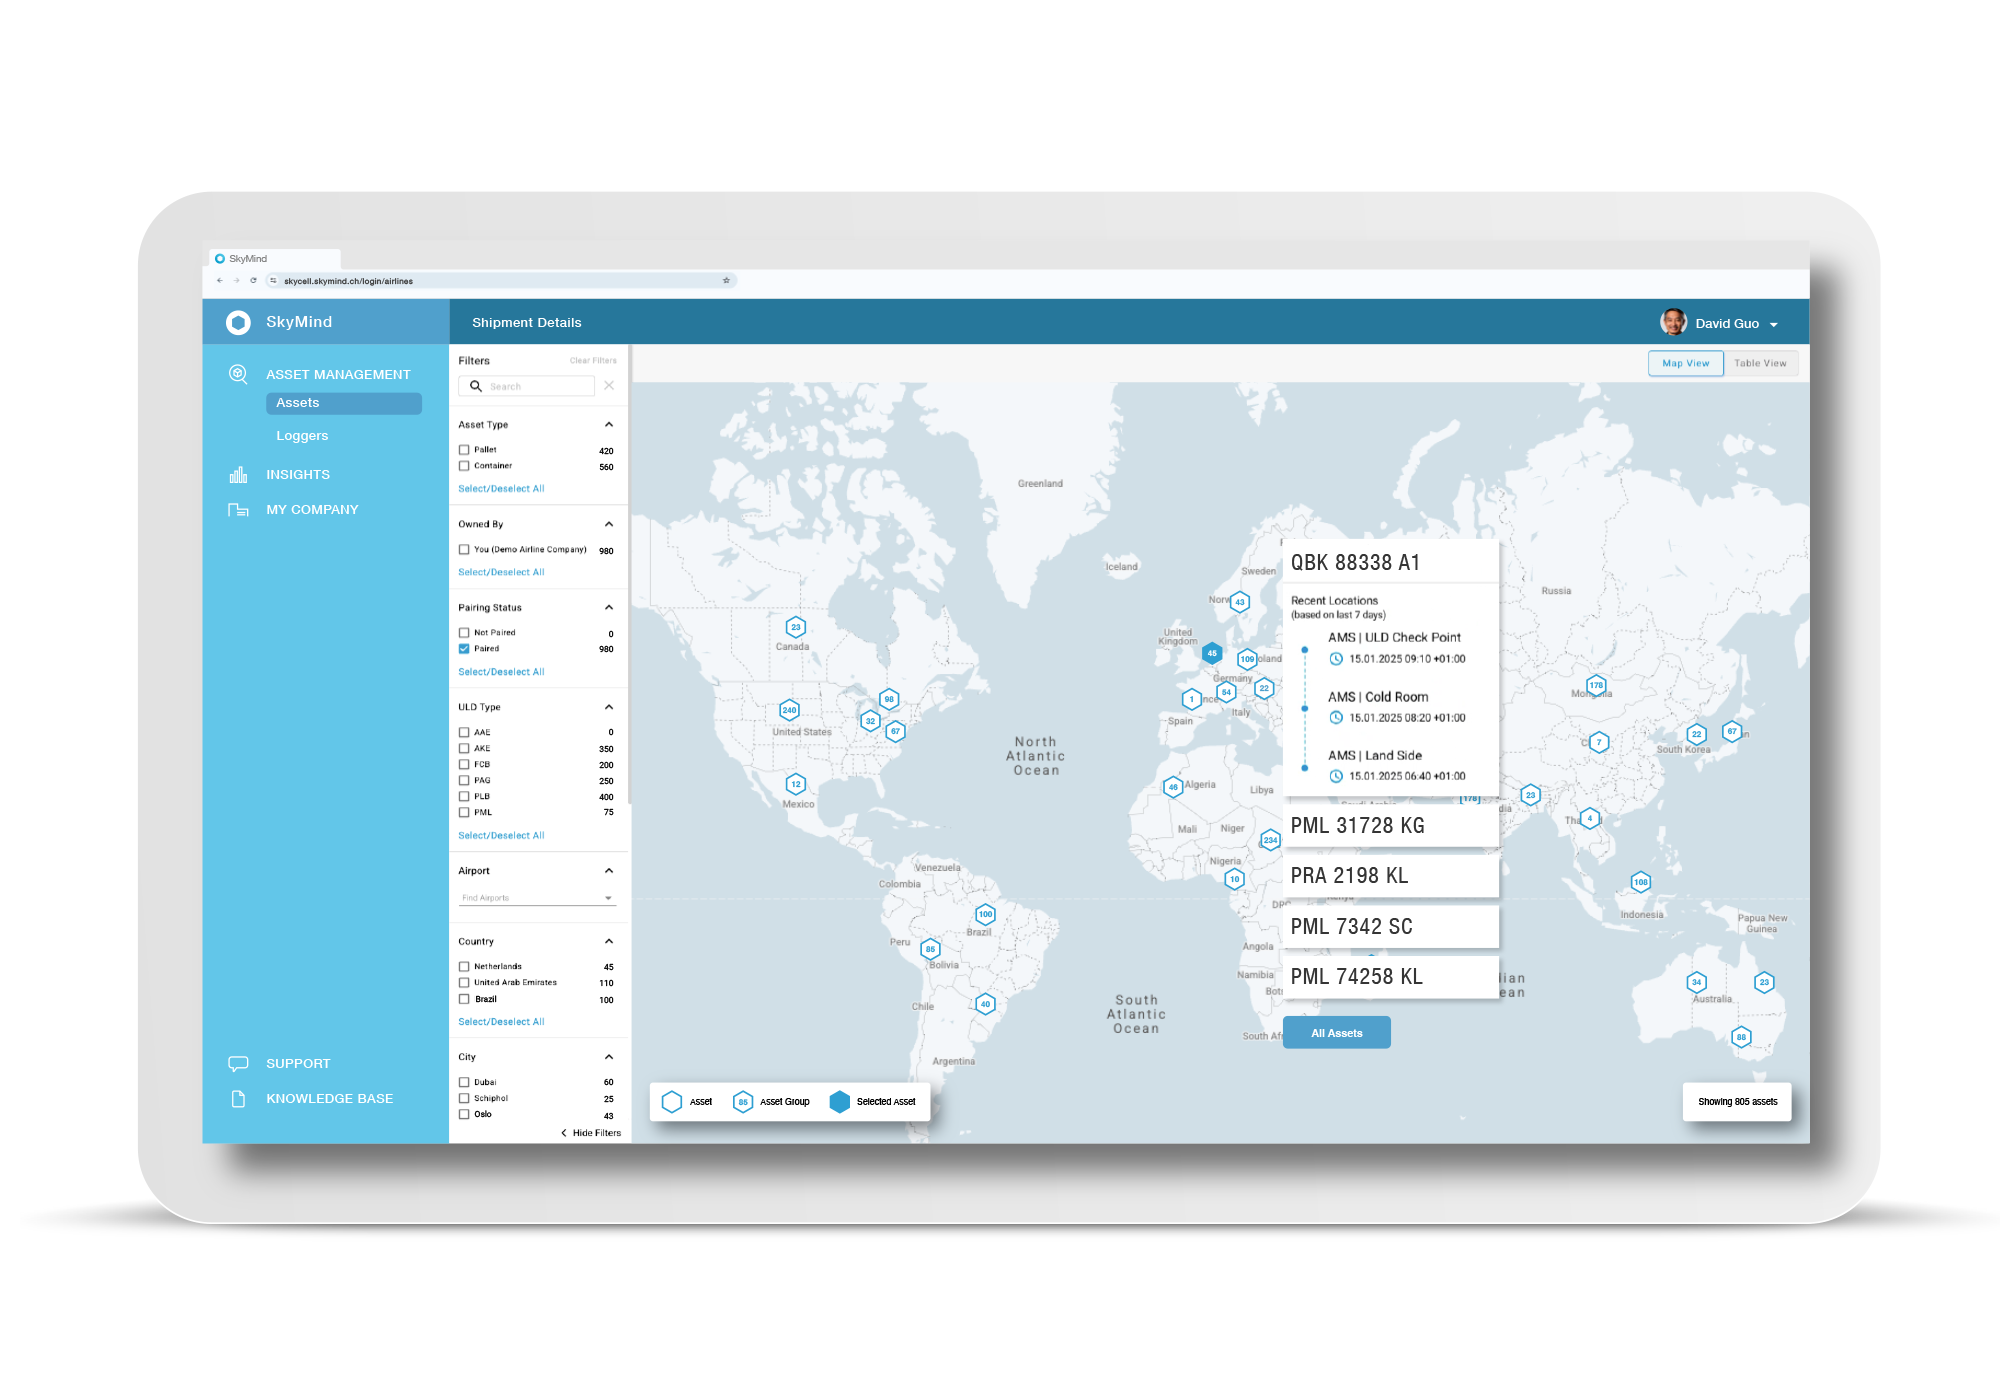Viewport: 2000px width, 1383px height.
Task: Enable the Pallet asset type checkbox
Action: 464,450
